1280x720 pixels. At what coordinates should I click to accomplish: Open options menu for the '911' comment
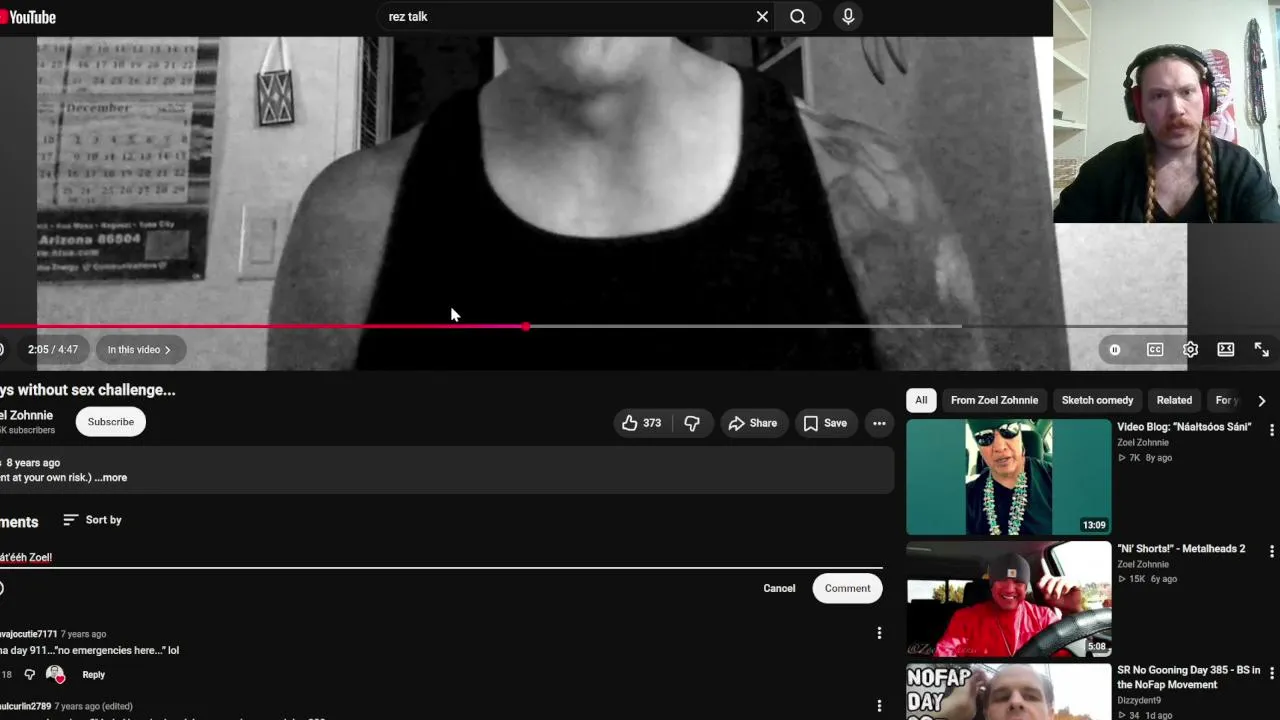879,633
